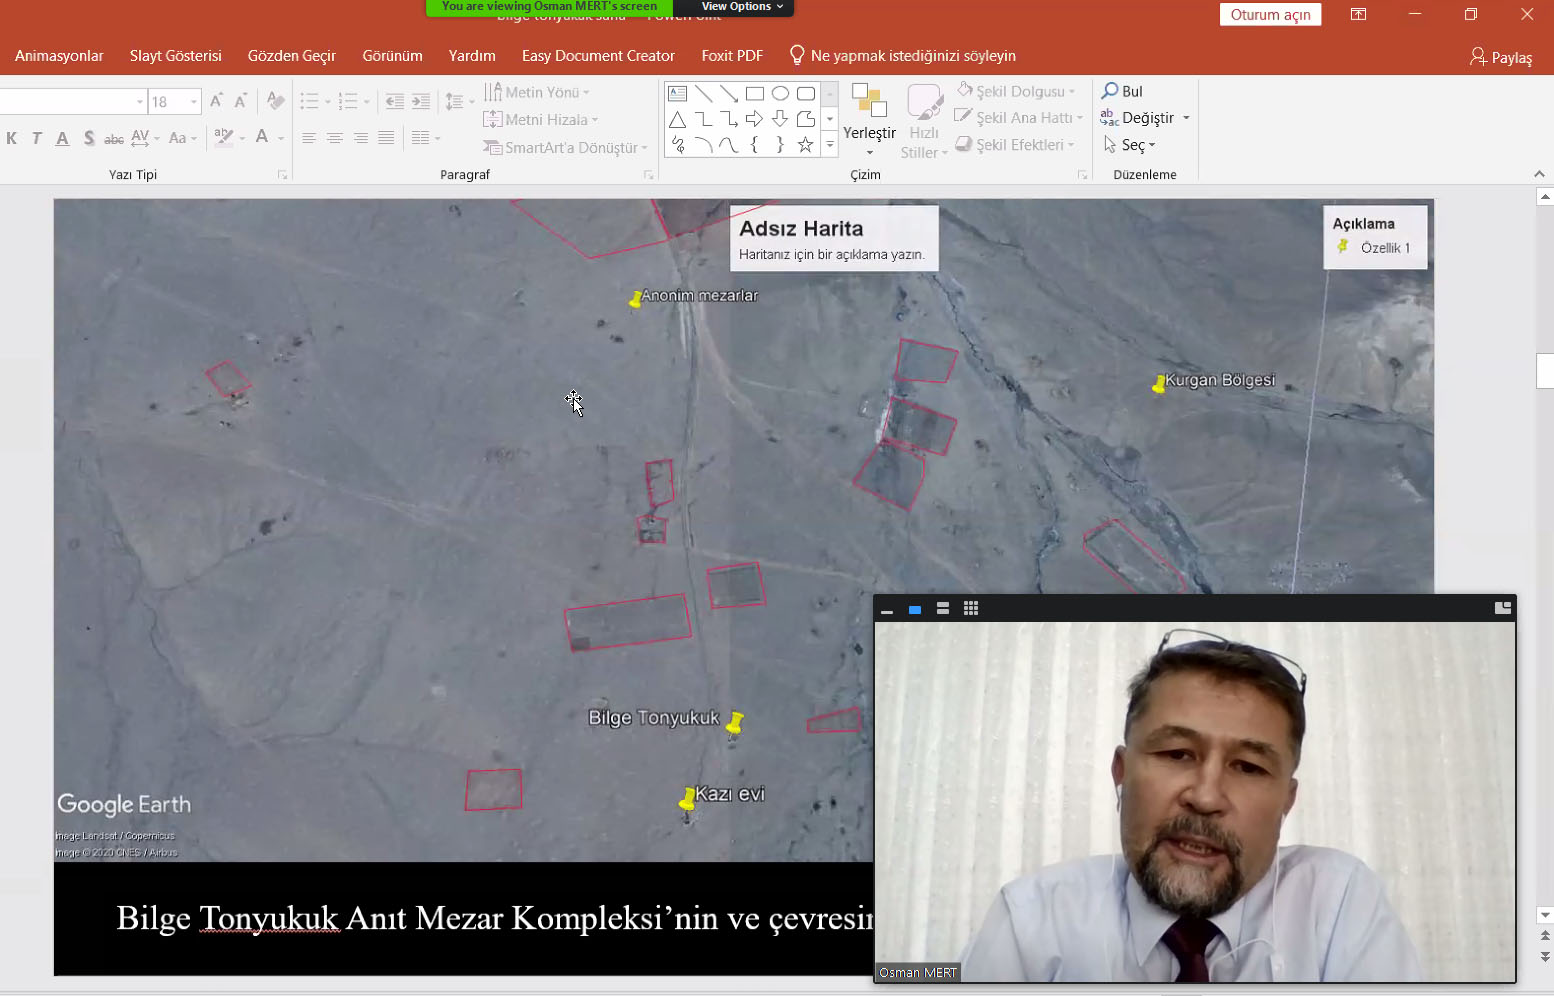
Task: Switch to the Foxit PDF tab
Action: [731, 56]
